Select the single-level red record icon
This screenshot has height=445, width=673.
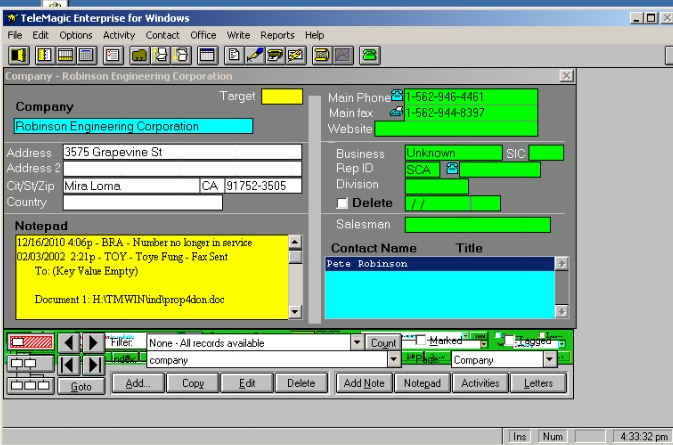tap(31, 342)
